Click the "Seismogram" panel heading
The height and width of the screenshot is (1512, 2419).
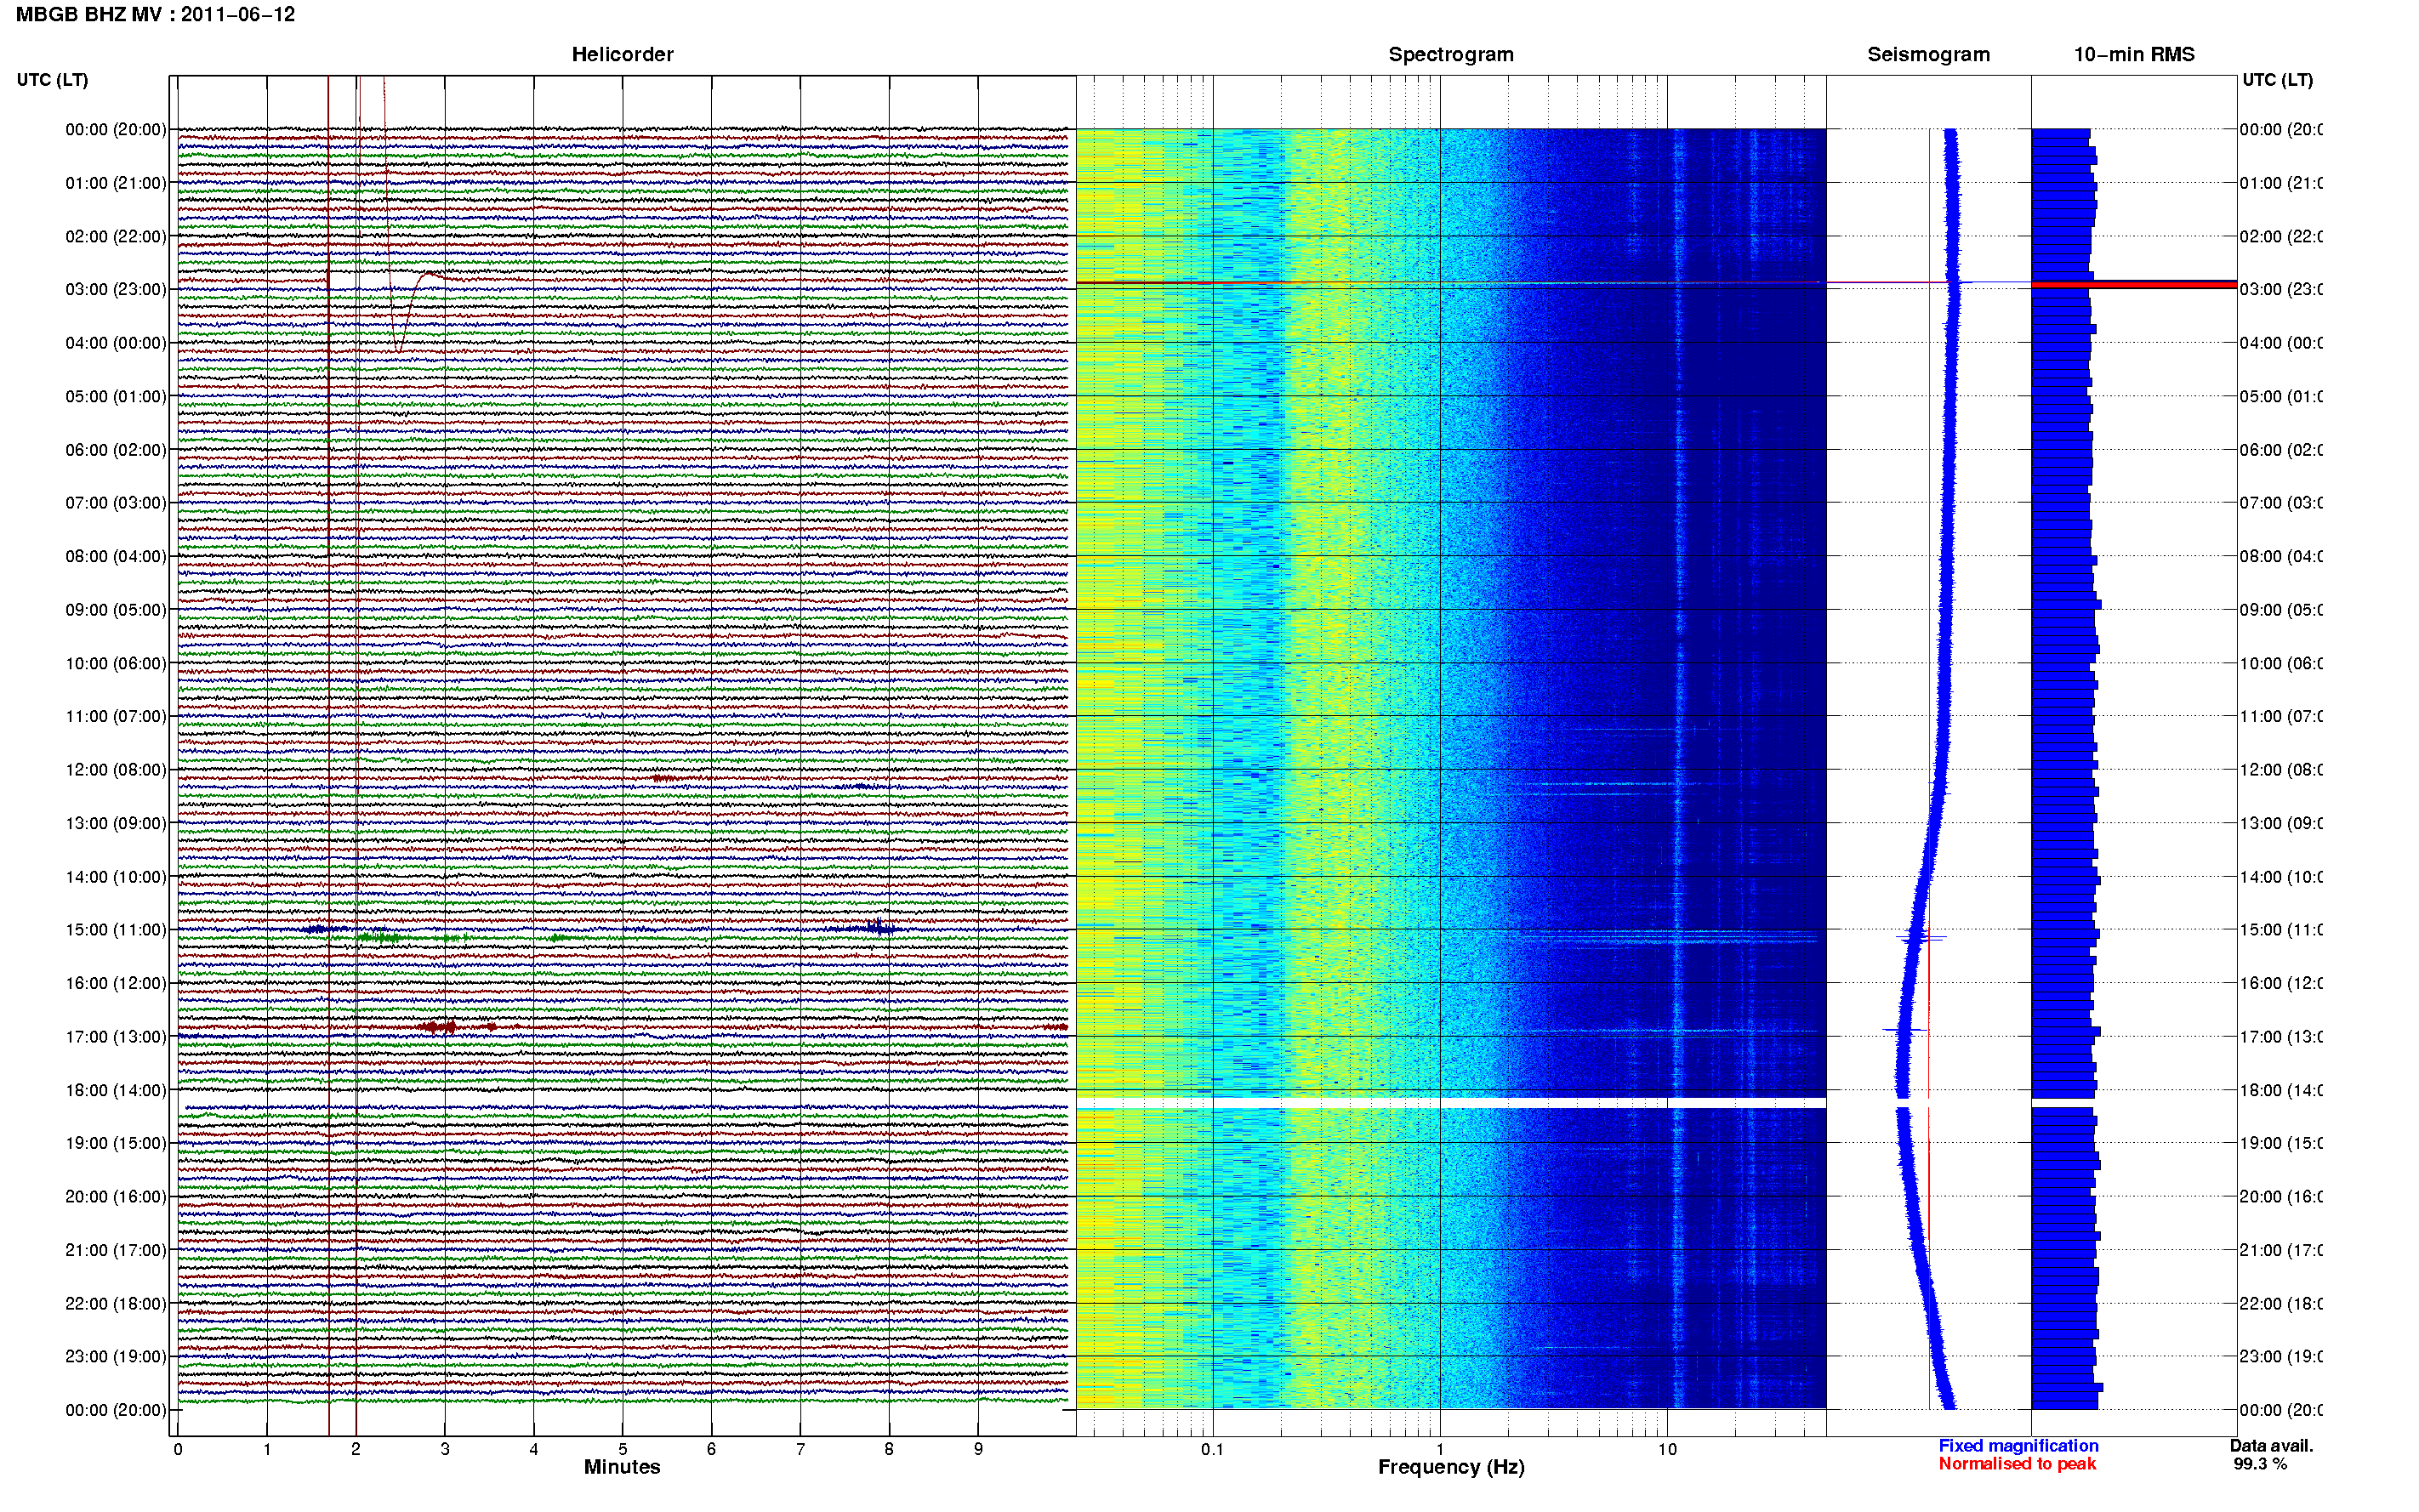click(1928, 55)
